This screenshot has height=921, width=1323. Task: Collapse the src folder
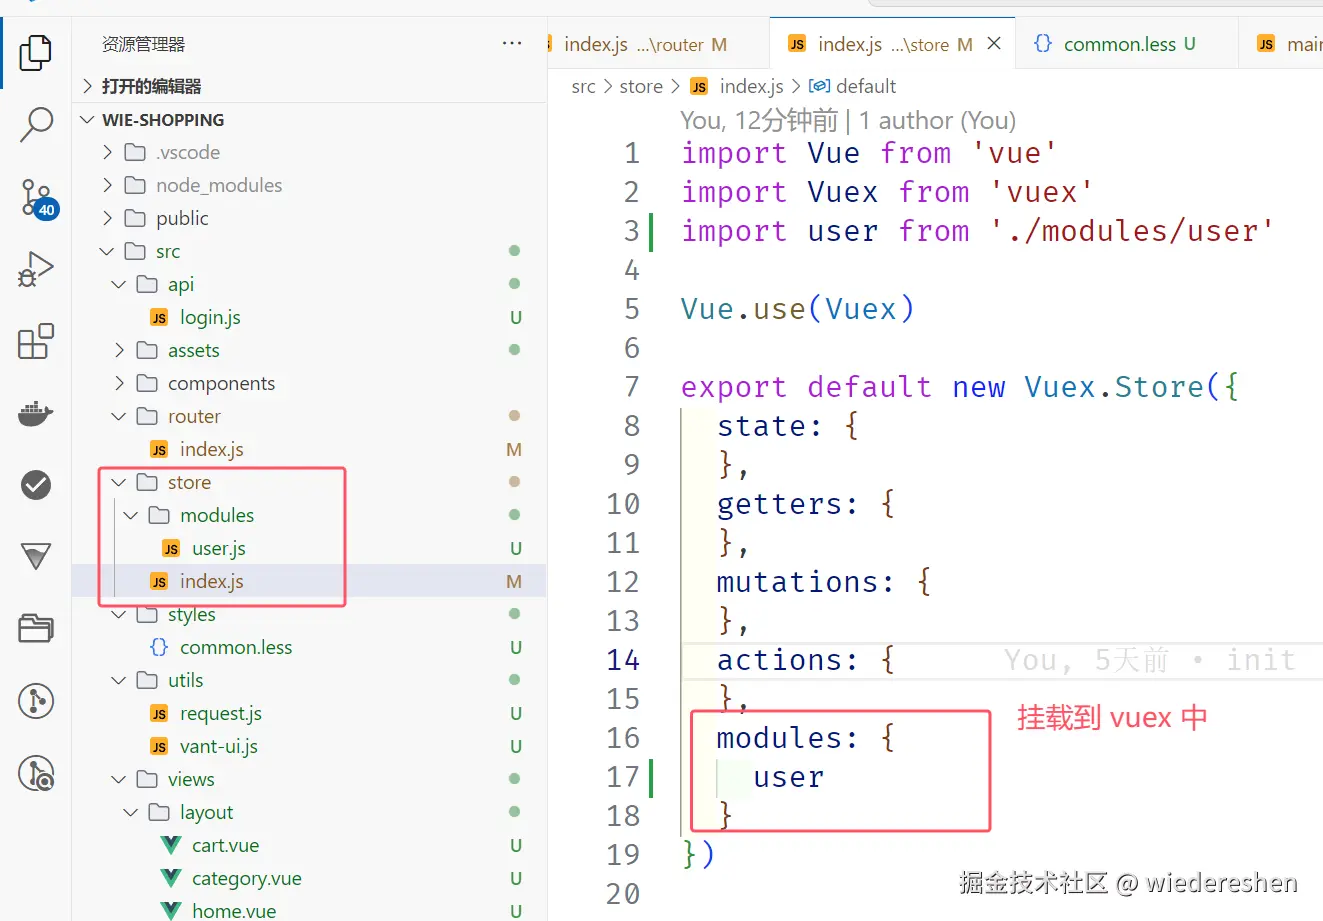(108, 251)
